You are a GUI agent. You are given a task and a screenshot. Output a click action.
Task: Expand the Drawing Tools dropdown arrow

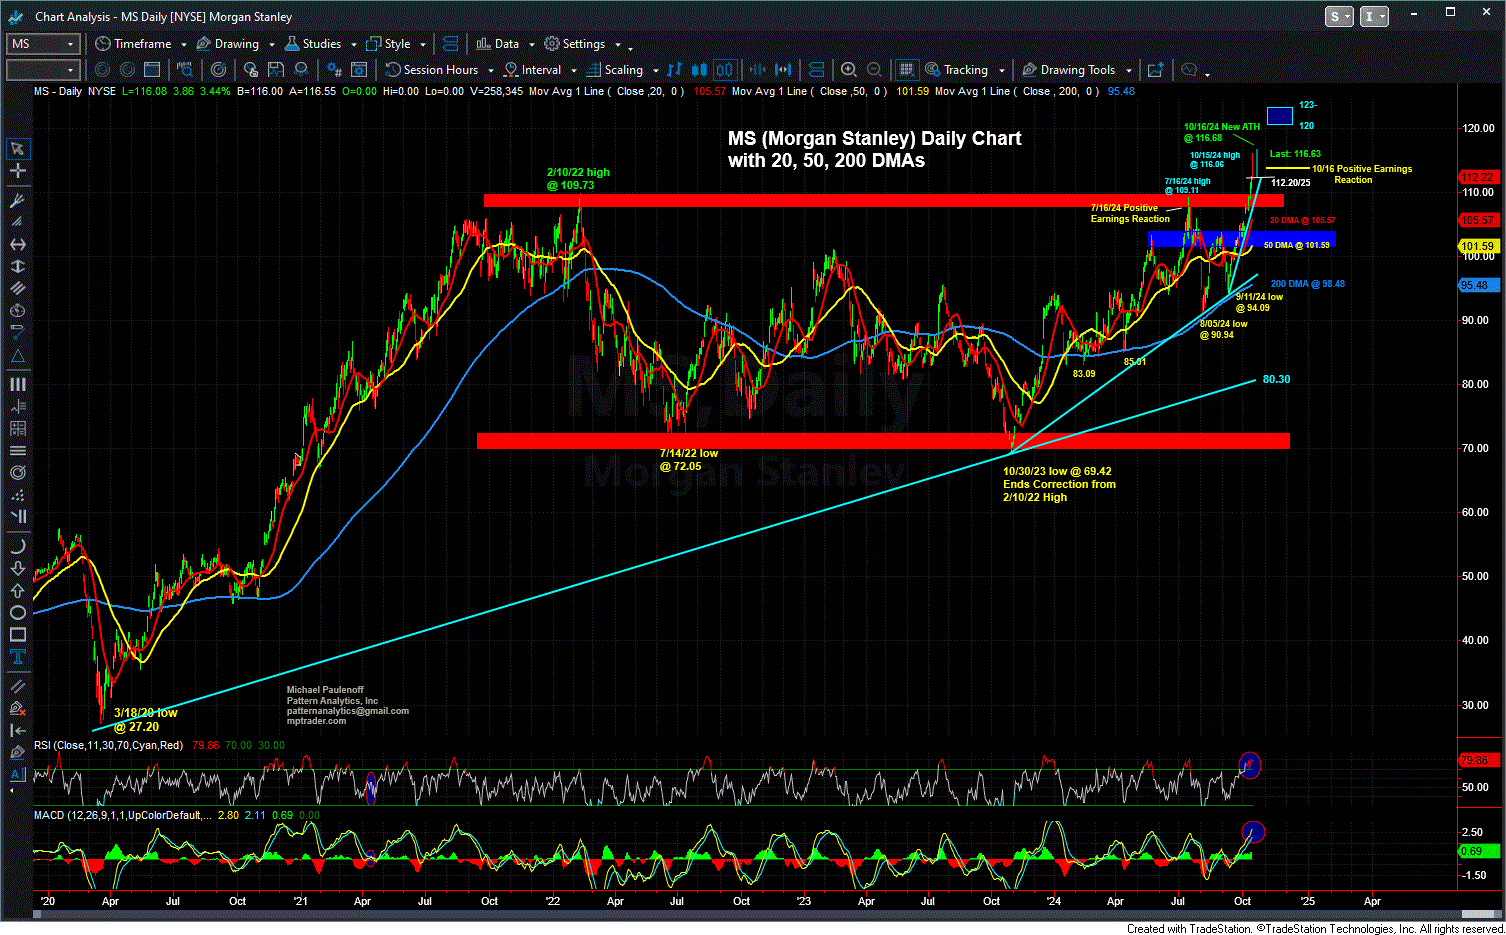coord(1128,71)
